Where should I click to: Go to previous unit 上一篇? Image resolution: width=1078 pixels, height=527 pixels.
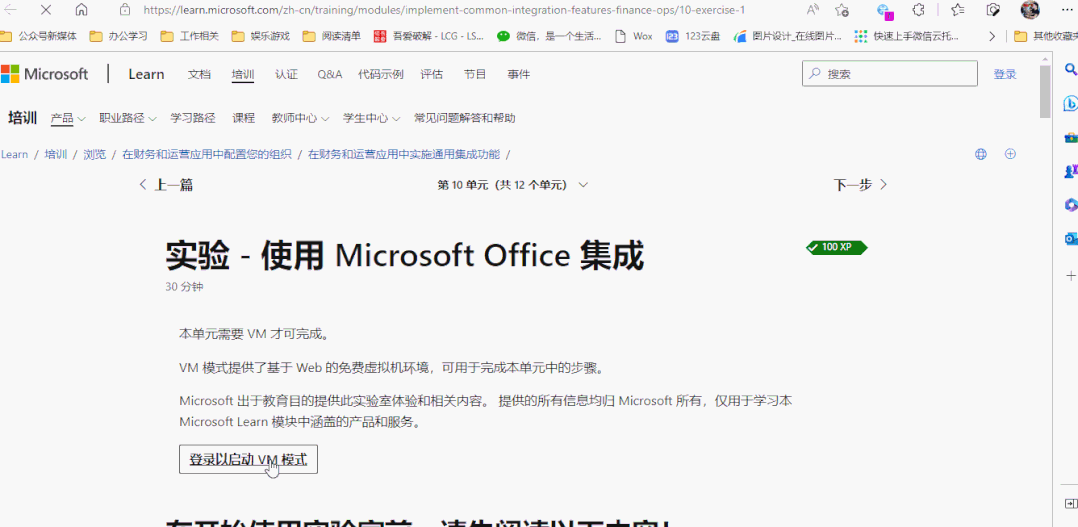[166, 184]
